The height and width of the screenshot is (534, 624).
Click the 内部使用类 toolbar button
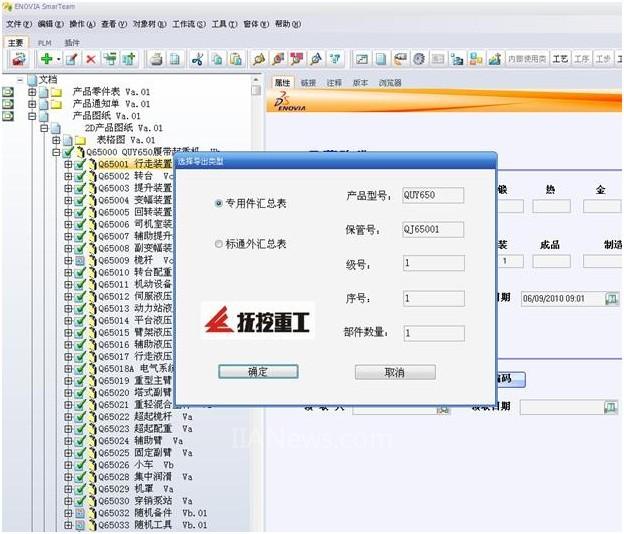coord(527,60)
